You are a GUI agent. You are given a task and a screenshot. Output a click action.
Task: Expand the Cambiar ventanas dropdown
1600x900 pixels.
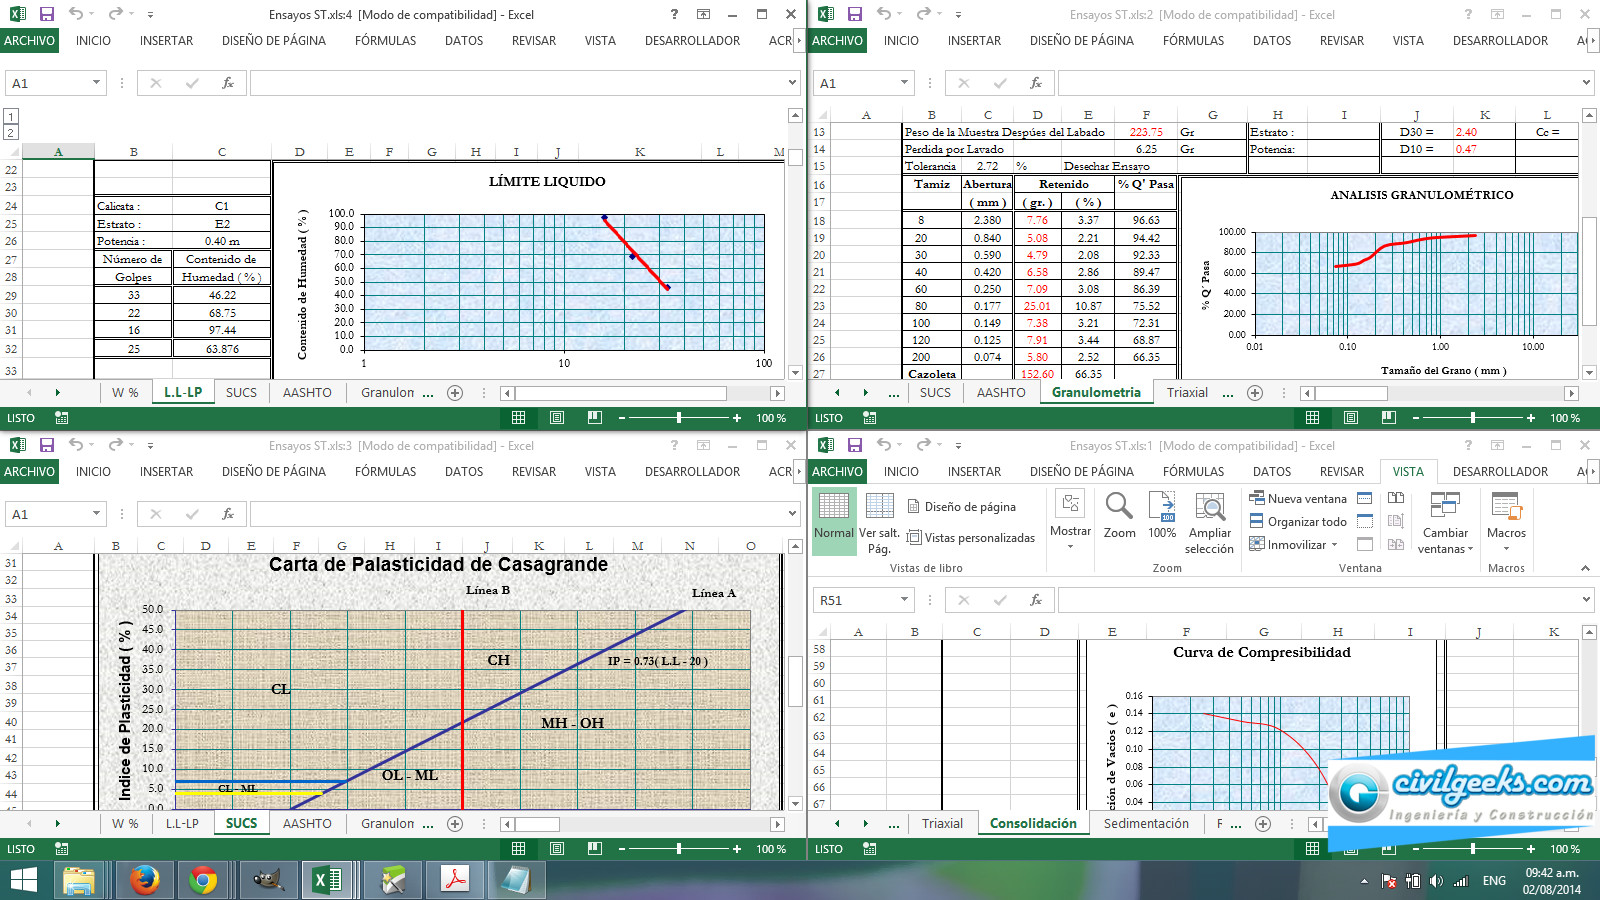pos(1445,541)
